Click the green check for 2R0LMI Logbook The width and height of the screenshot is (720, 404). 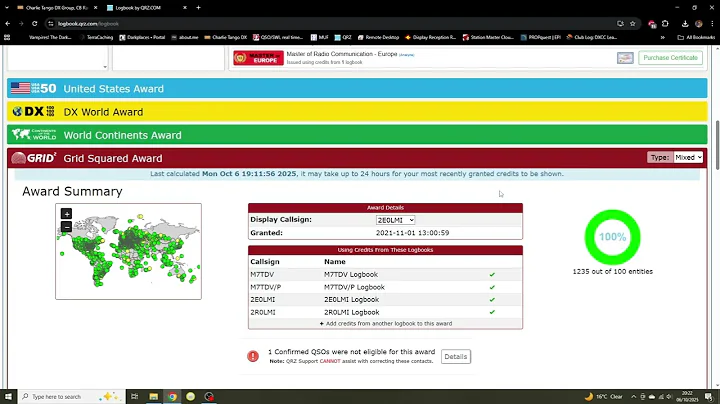click(x=492, y=312)
